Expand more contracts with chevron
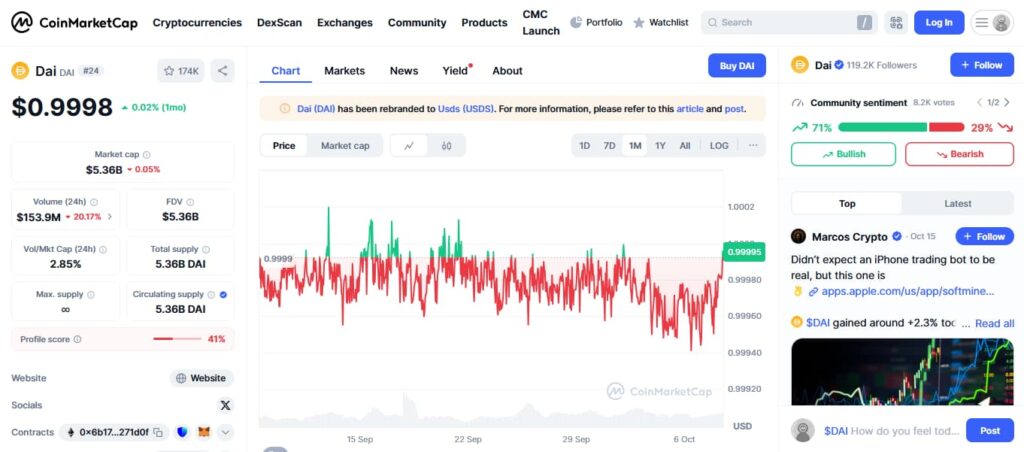The width and height of the screenshot is (1024, 452). [x=225, y=432]
